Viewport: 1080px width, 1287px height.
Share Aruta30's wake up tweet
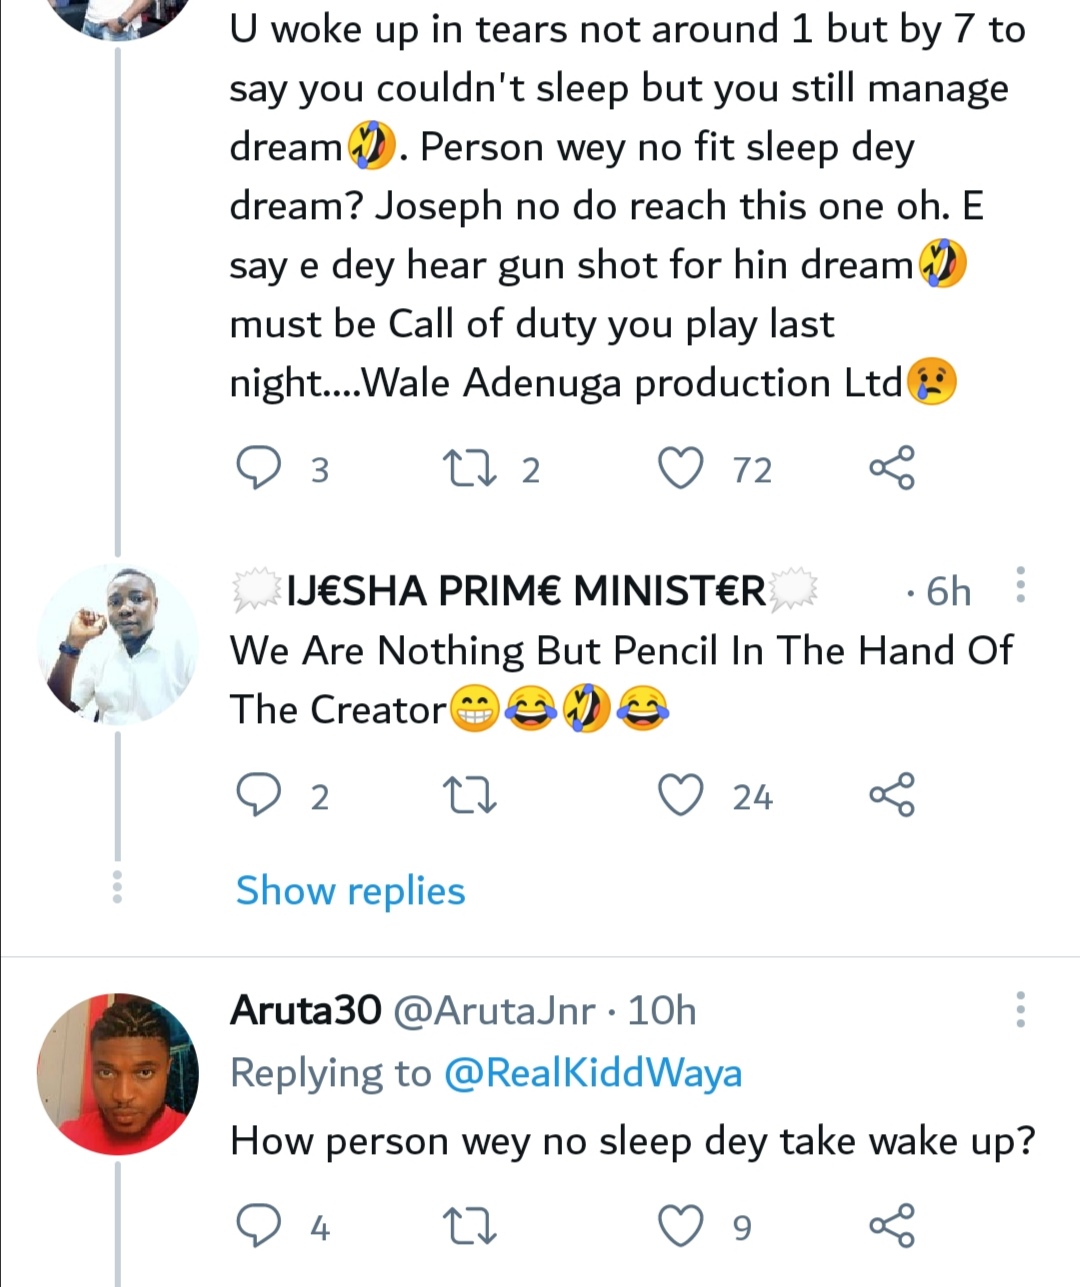(x=891, y=1226)
